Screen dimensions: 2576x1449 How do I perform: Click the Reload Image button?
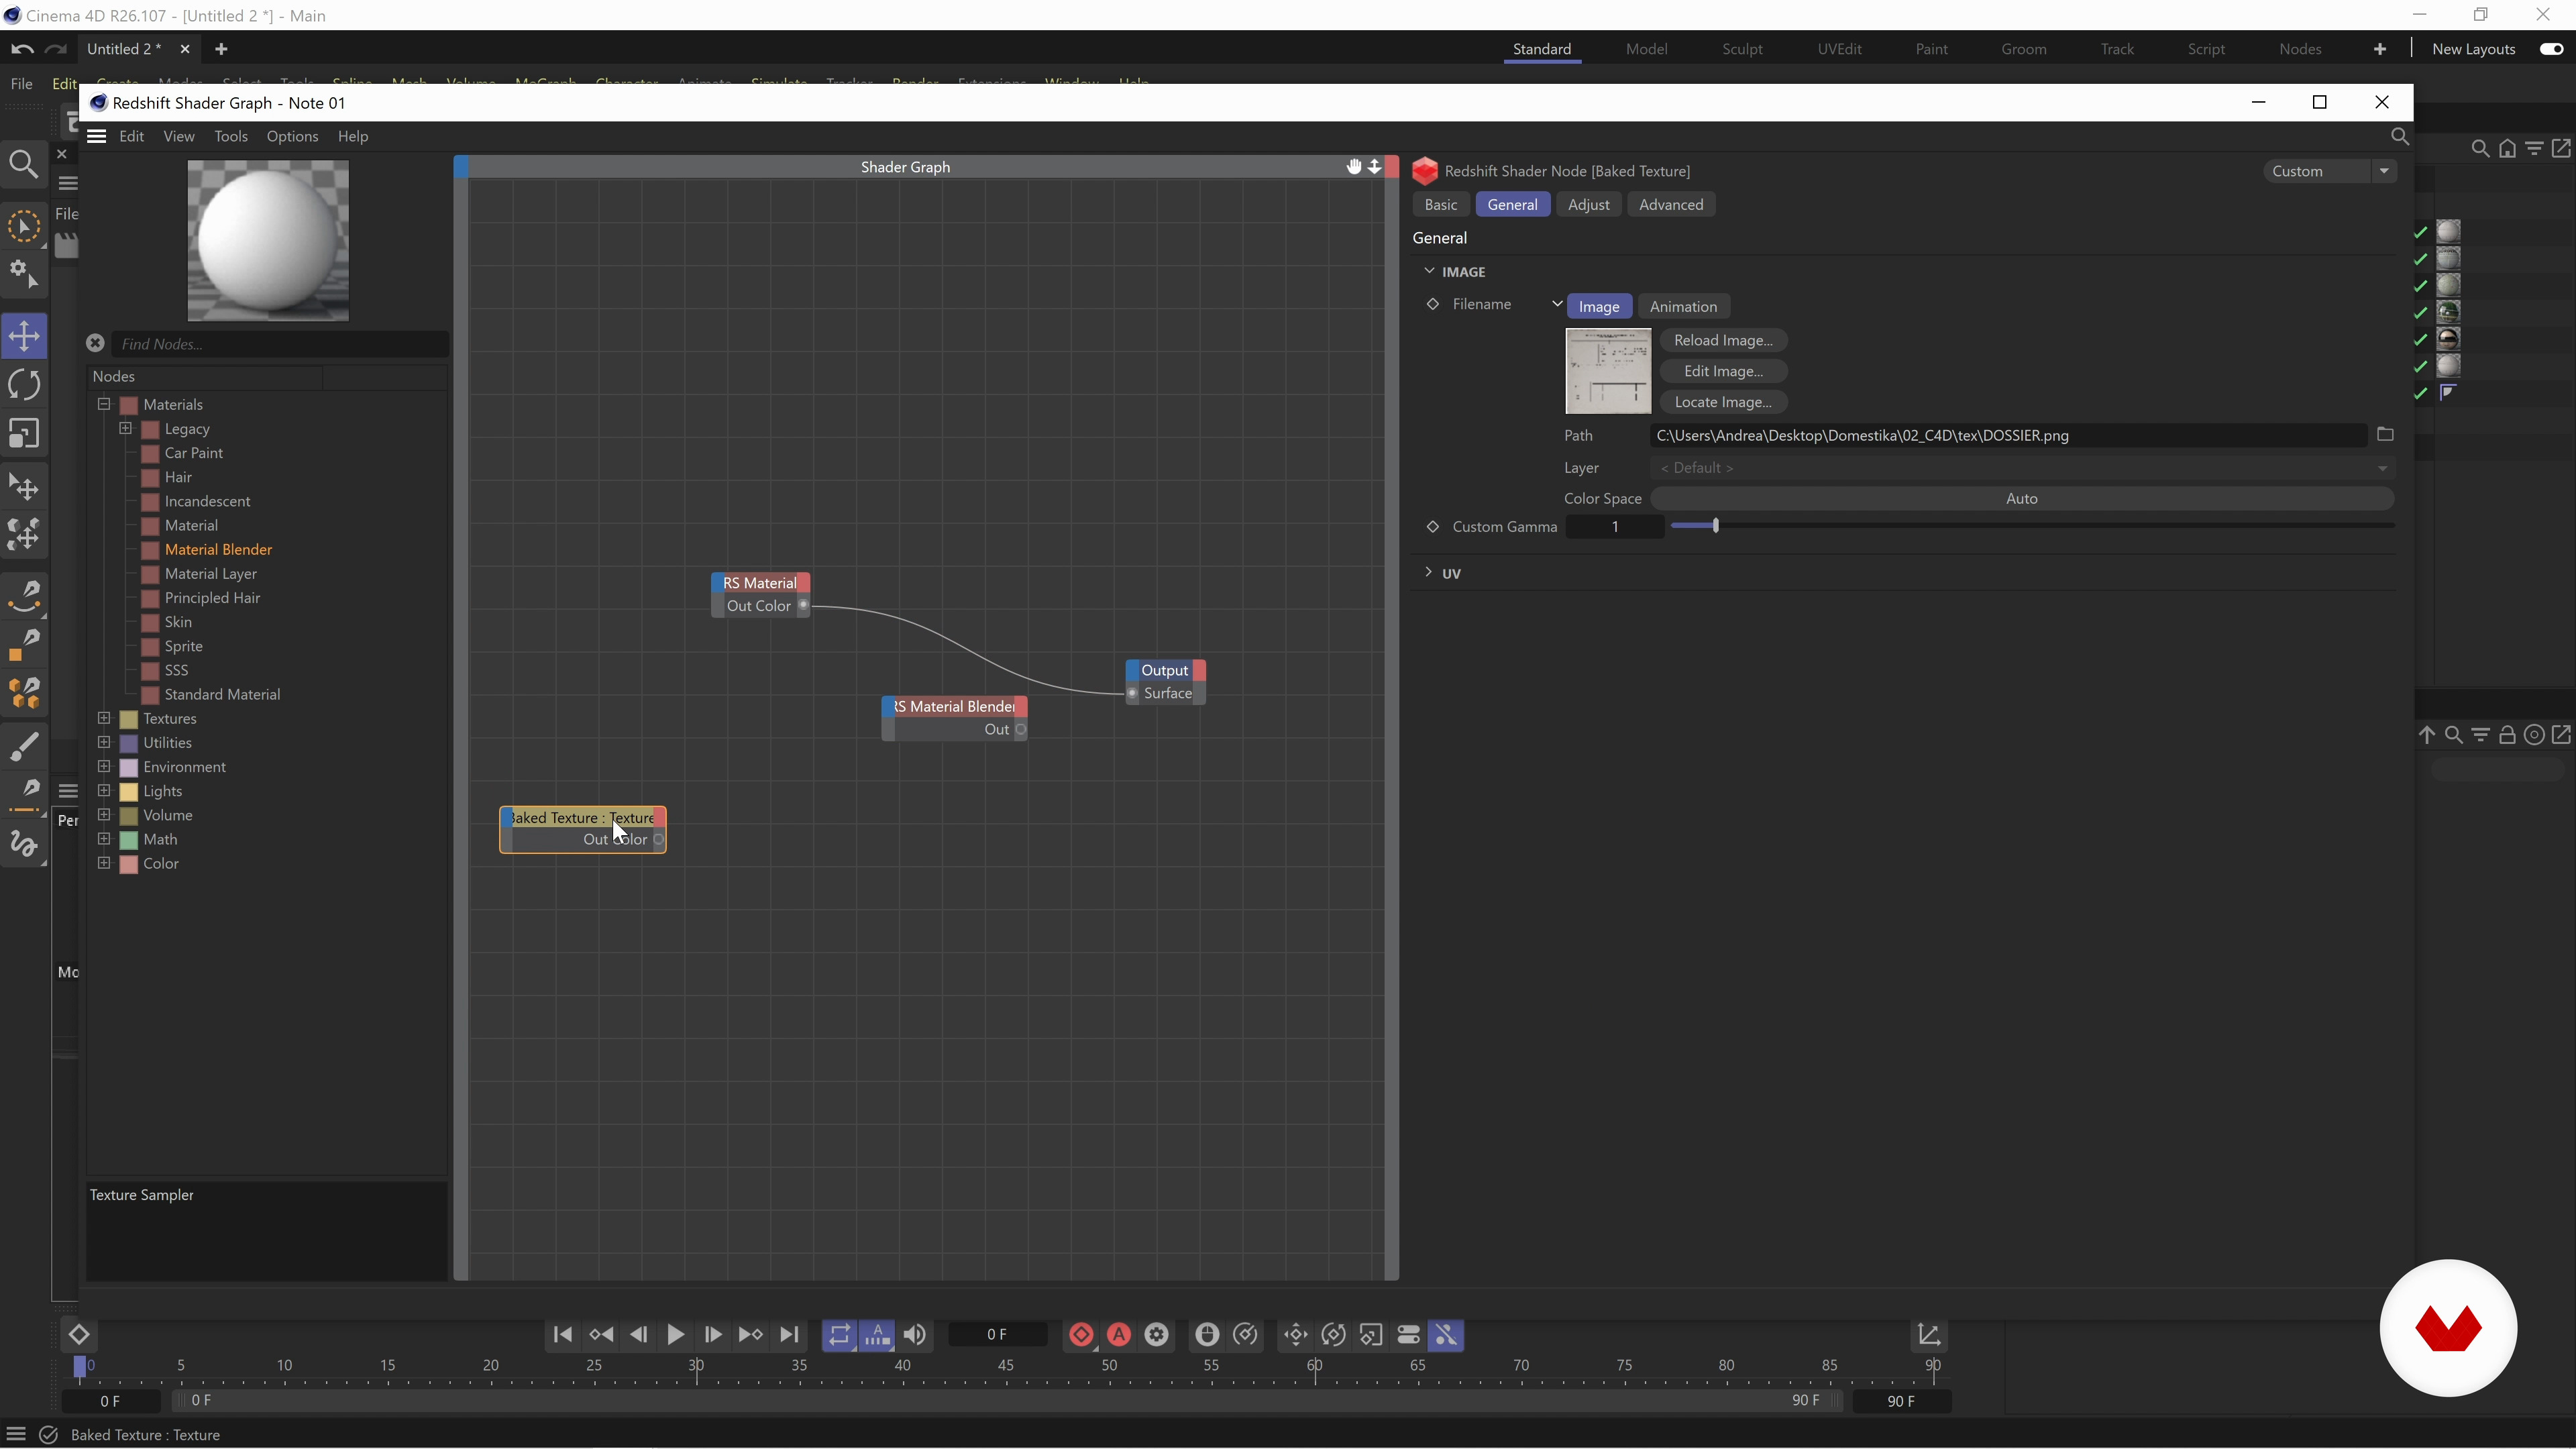(1722, 341)
